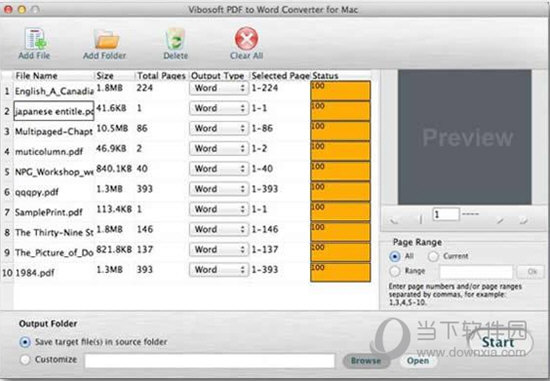Viewport: 550px width, 381px height.
Task: Click the Open output folder button
Action: pyautogui.click(x=418, y=361)
